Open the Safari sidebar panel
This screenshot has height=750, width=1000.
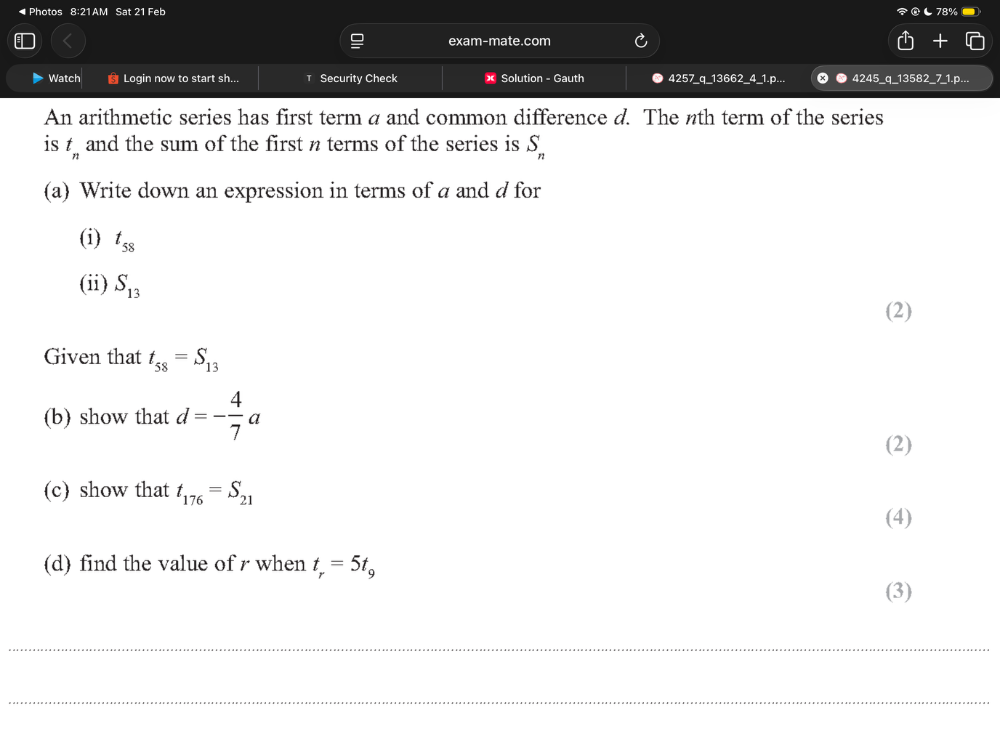[22, 40]
